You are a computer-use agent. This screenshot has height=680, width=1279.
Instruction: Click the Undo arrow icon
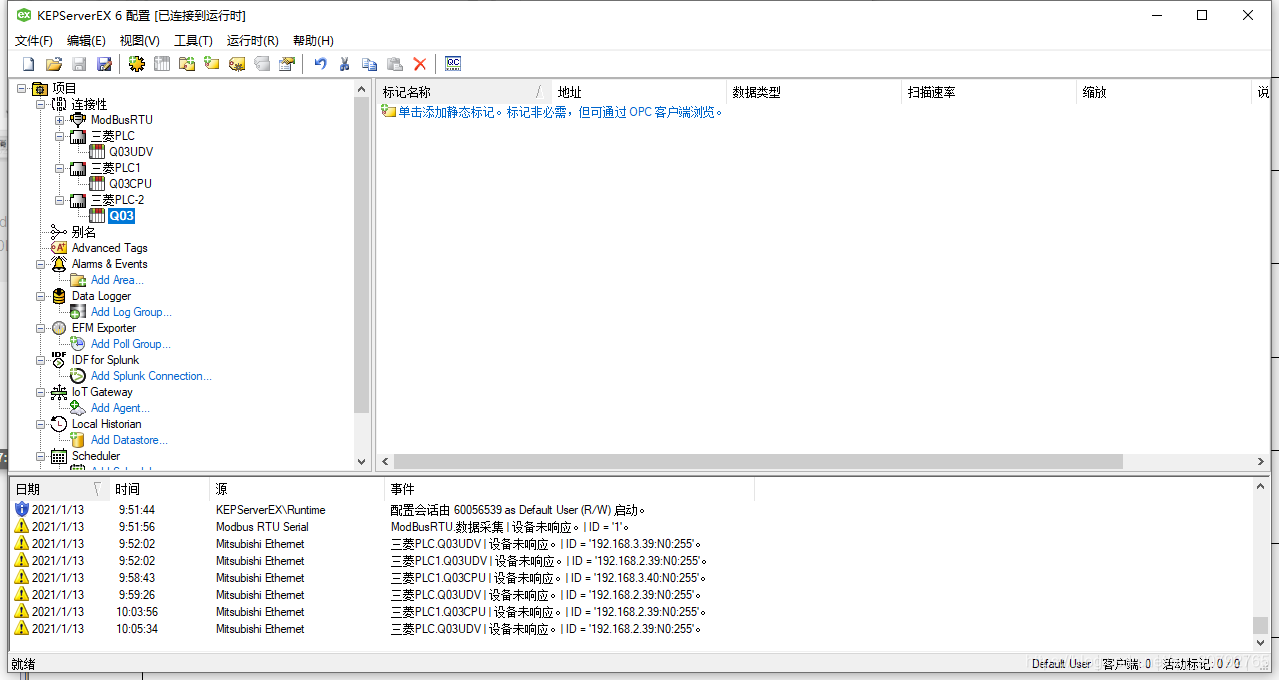point(320,64)
